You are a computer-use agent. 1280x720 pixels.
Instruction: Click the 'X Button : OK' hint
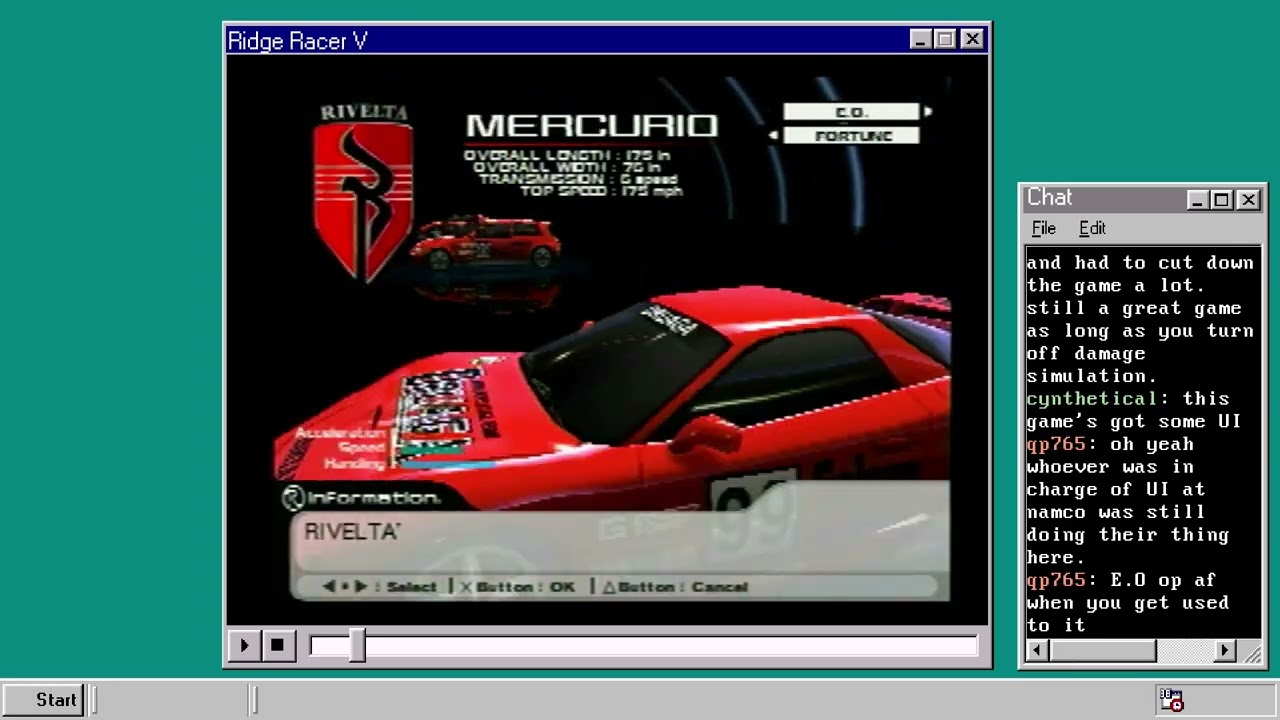click(x=518, y=587)
